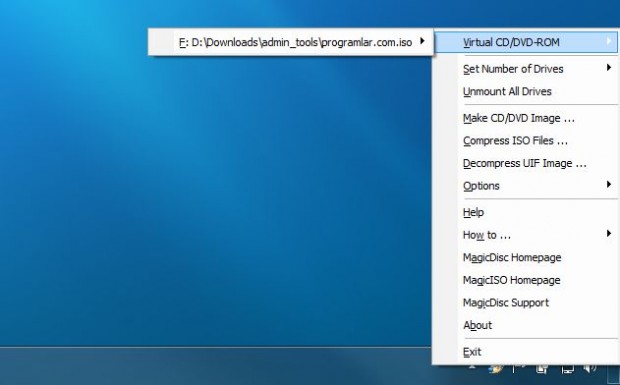Open MagicDisc Homepage link
The image size is (620, 385).
pos(526,257)
